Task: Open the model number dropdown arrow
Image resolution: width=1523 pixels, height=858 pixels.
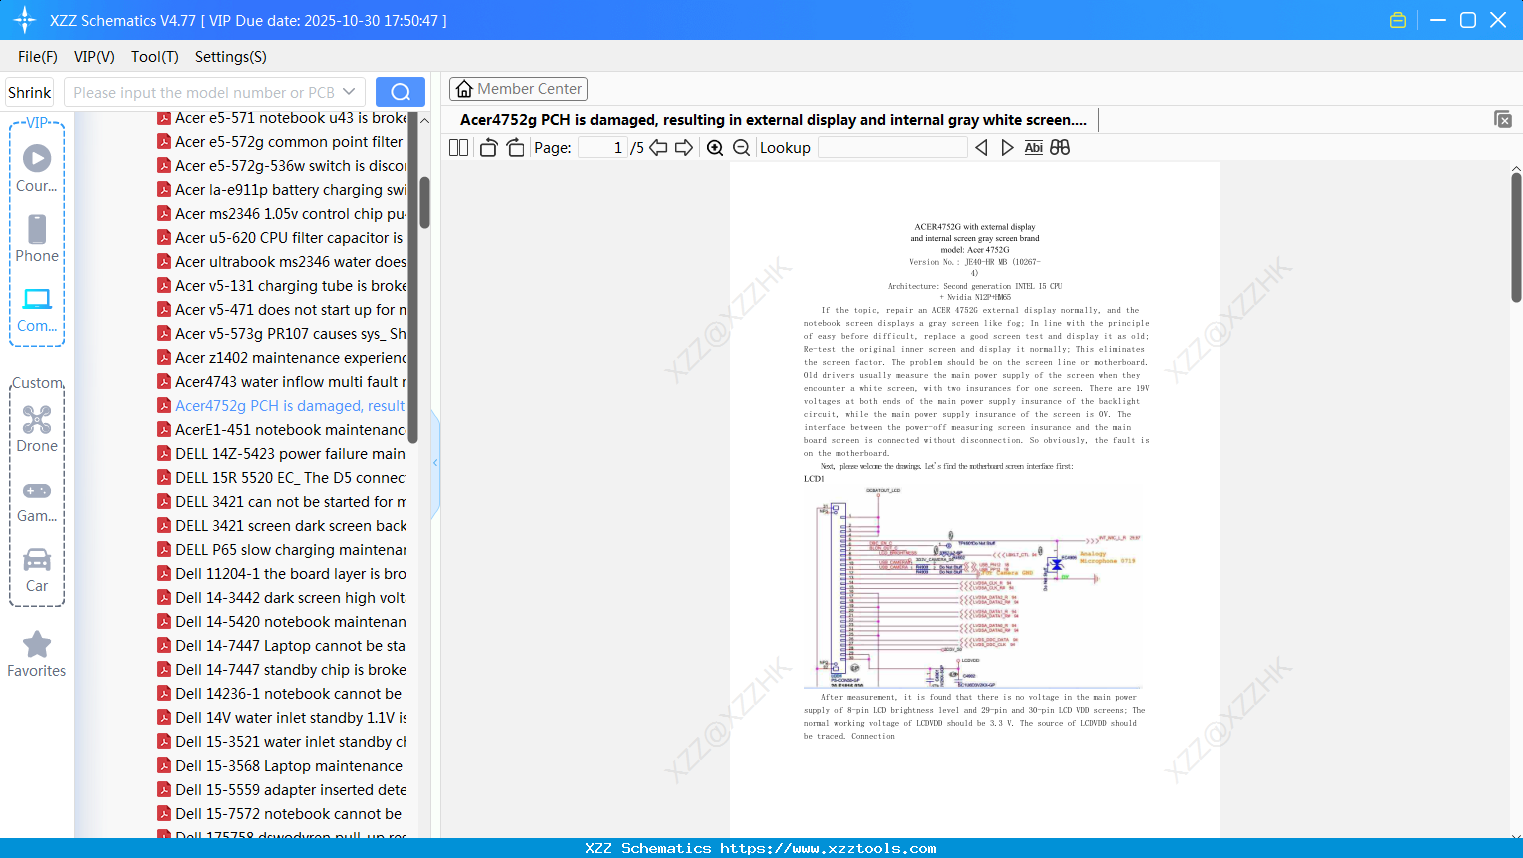Action: (349, 92)
